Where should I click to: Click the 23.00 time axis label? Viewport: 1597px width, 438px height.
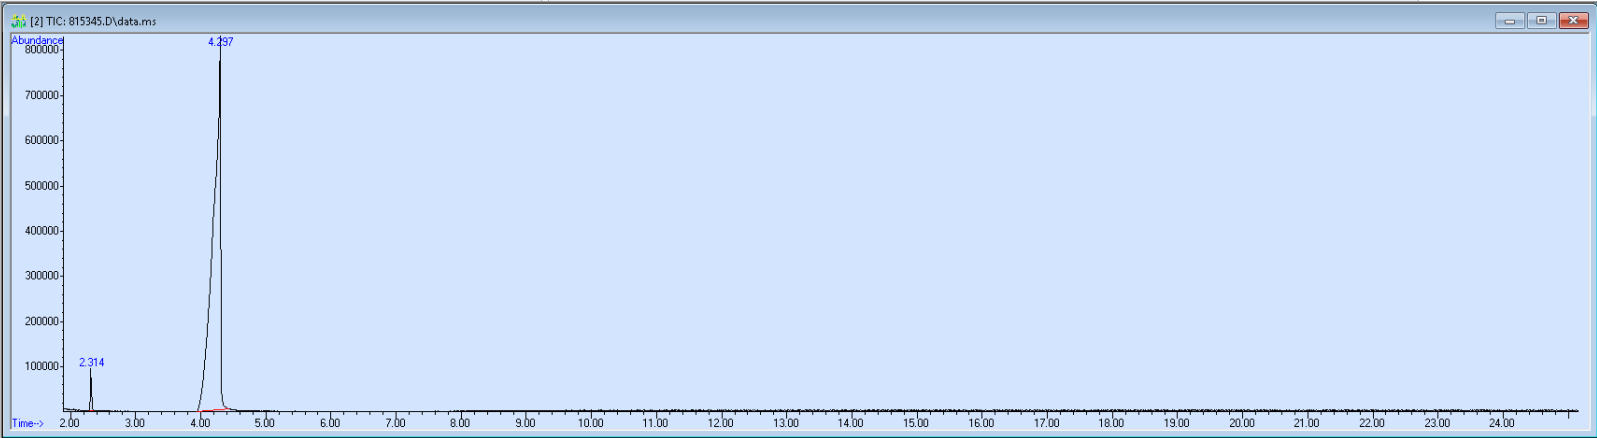tap(1437, 423)
